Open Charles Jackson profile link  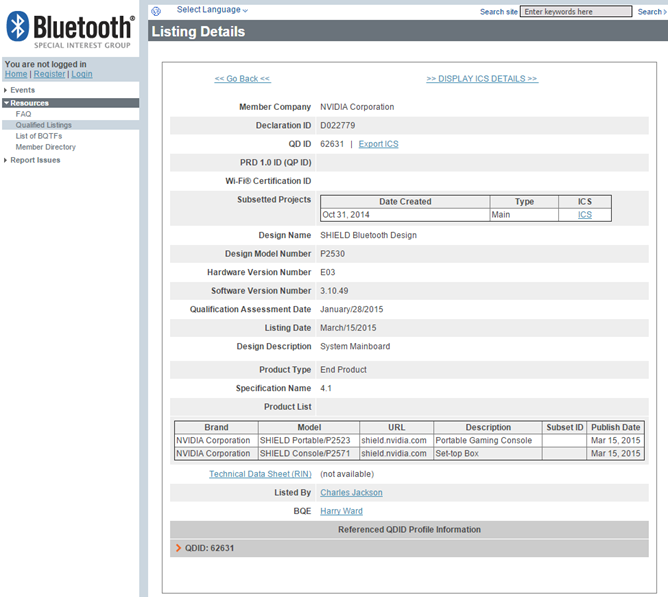click(351, 493)
